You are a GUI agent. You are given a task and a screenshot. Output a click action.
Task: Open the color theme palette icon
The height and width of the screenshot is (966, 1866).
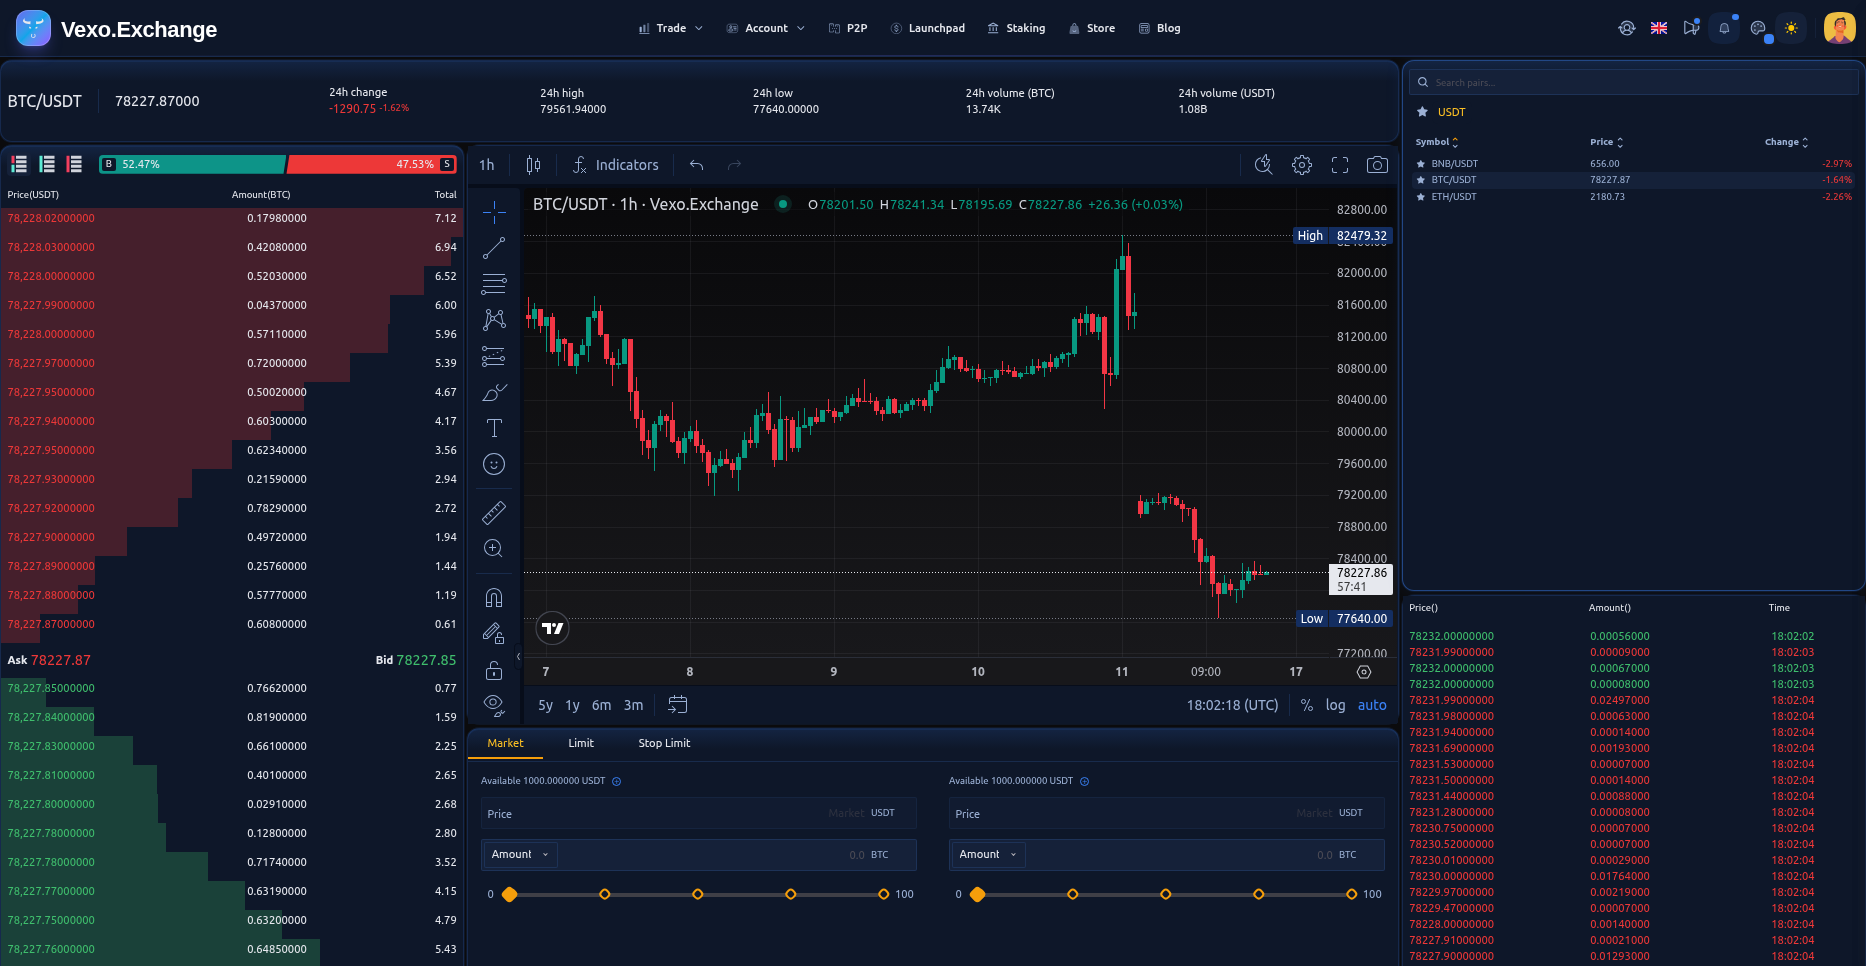pos(1758,28)
